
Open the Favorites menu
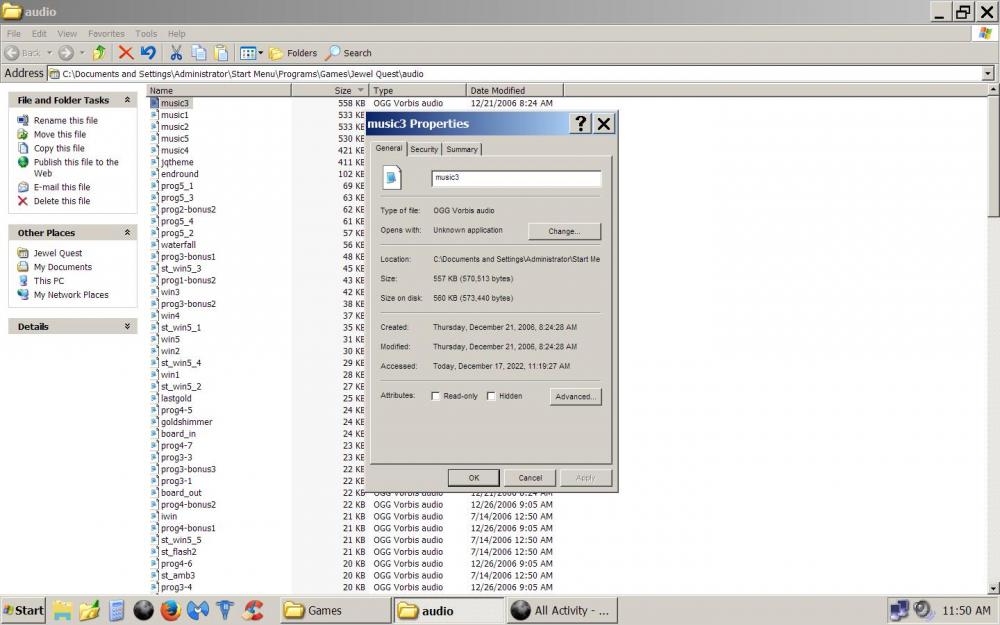point(106,33)
